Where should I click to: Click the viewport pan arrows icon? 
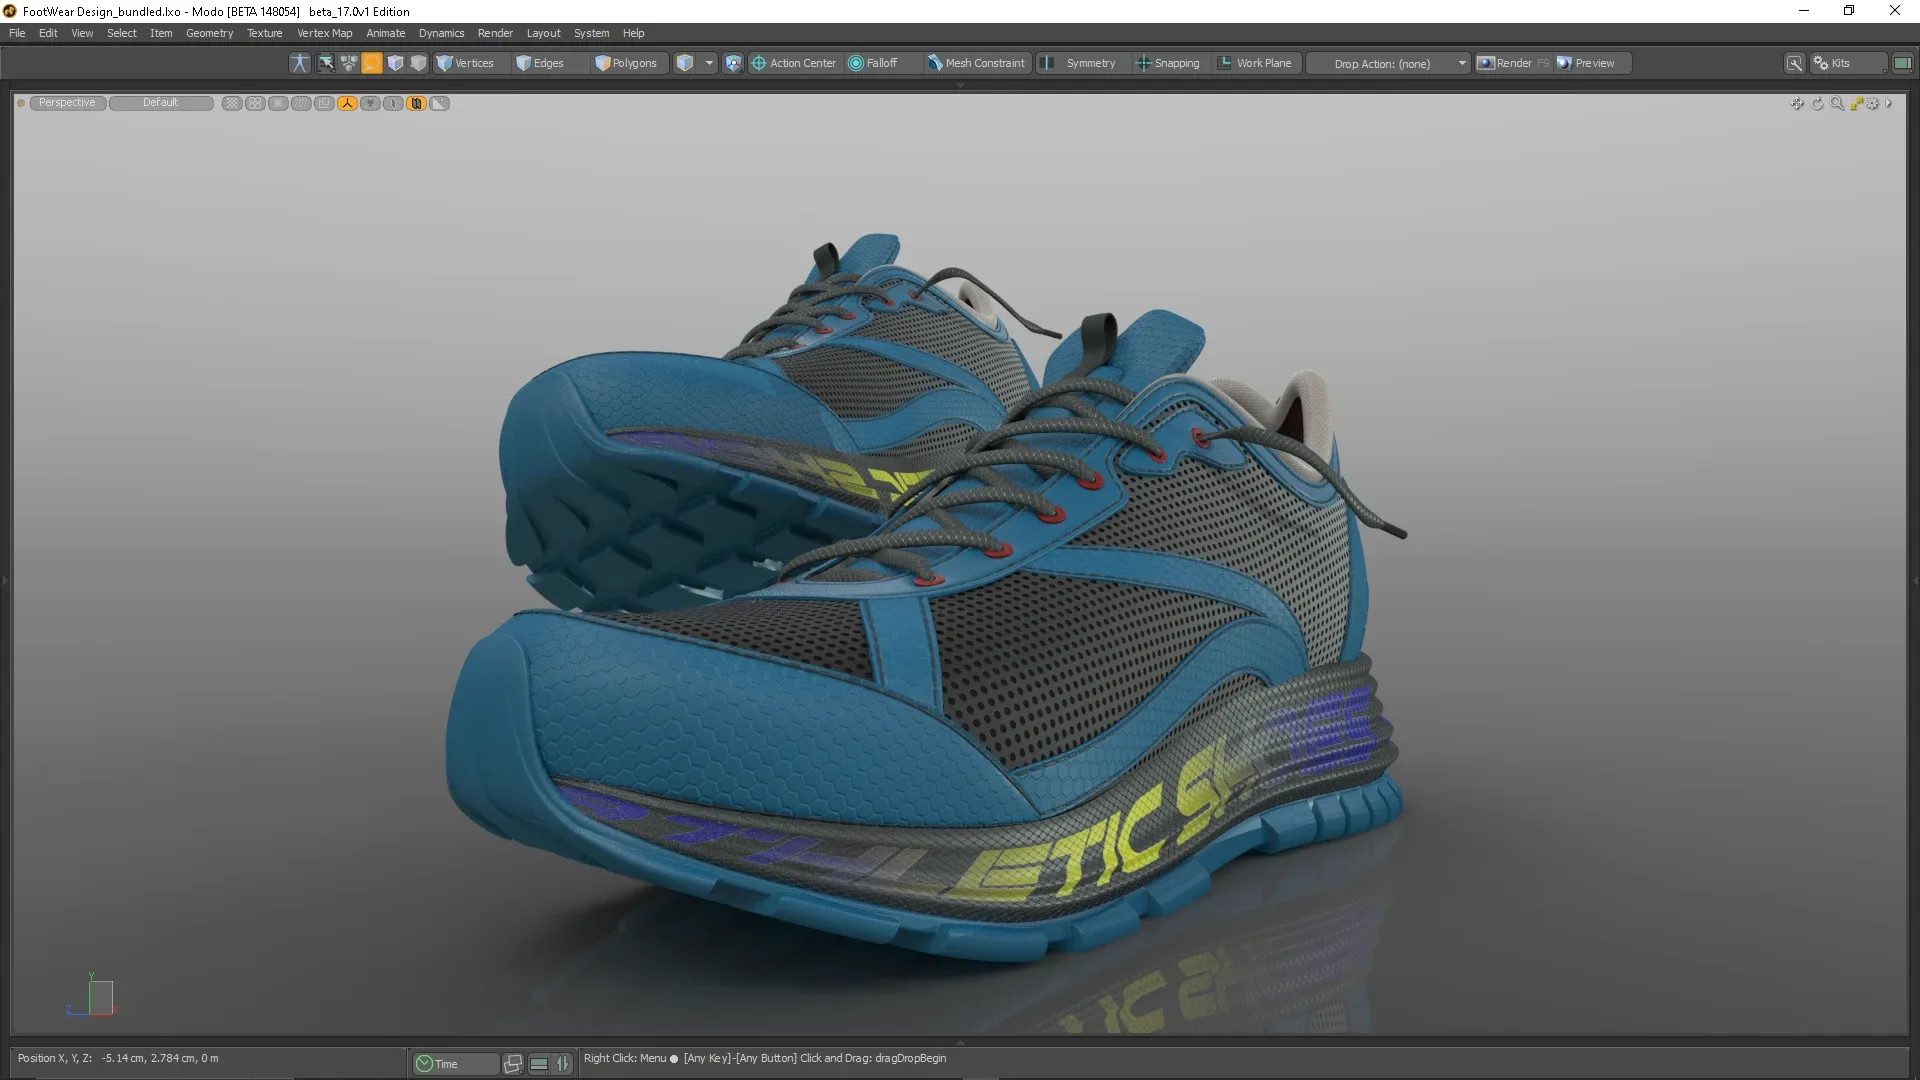(1797, 103)
